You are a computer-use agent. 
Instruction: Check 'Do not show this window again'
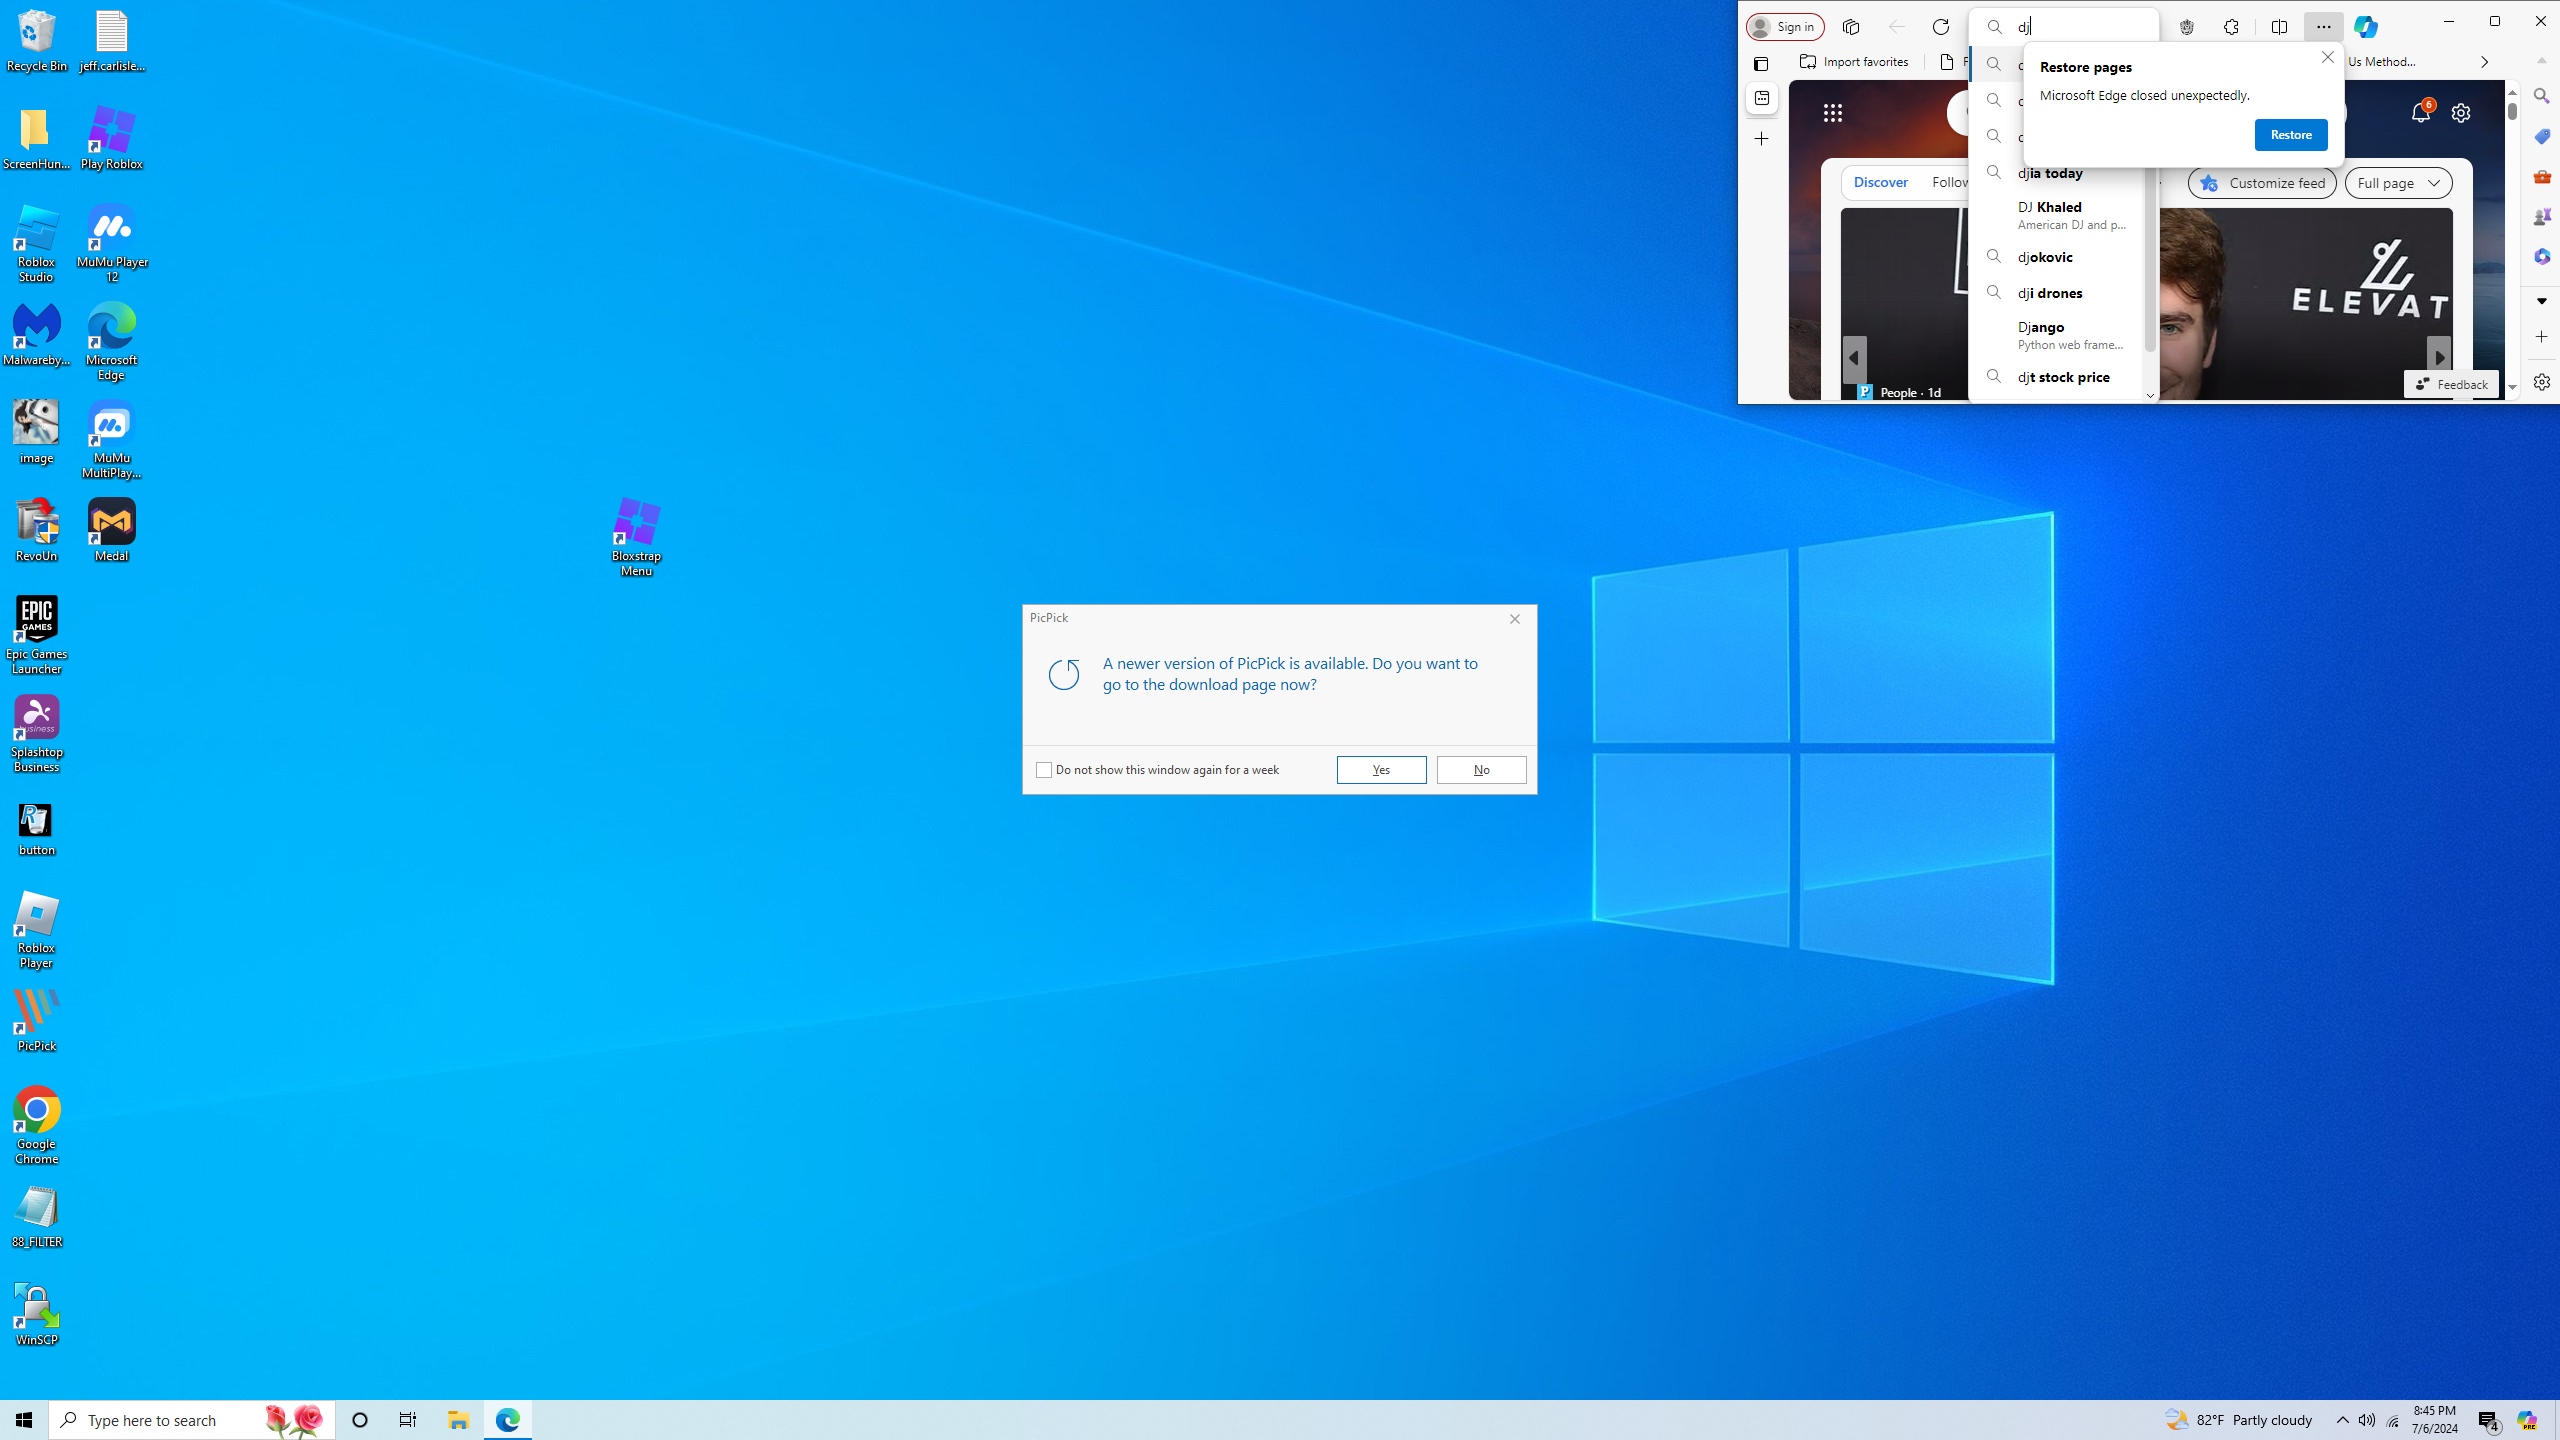(x=1044, y=770)
